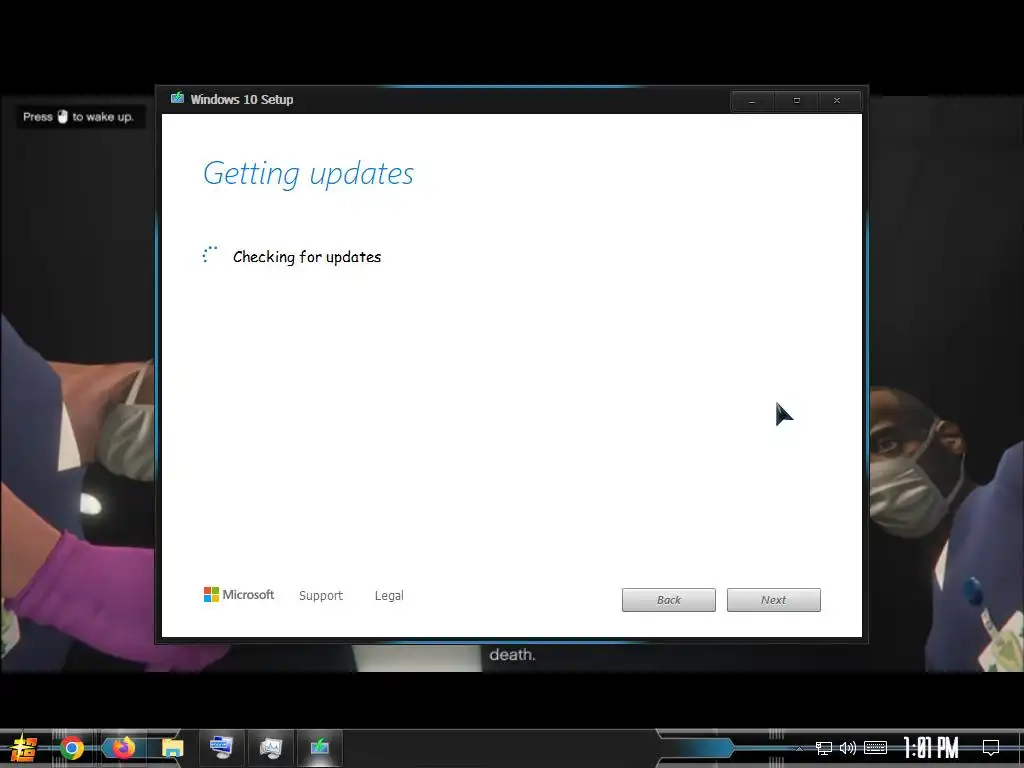Image resolution: width=1024 pixels, height=768 pixels.
Task: Open the custom Start button on the taskbar
Action: [x=24, y=748]
